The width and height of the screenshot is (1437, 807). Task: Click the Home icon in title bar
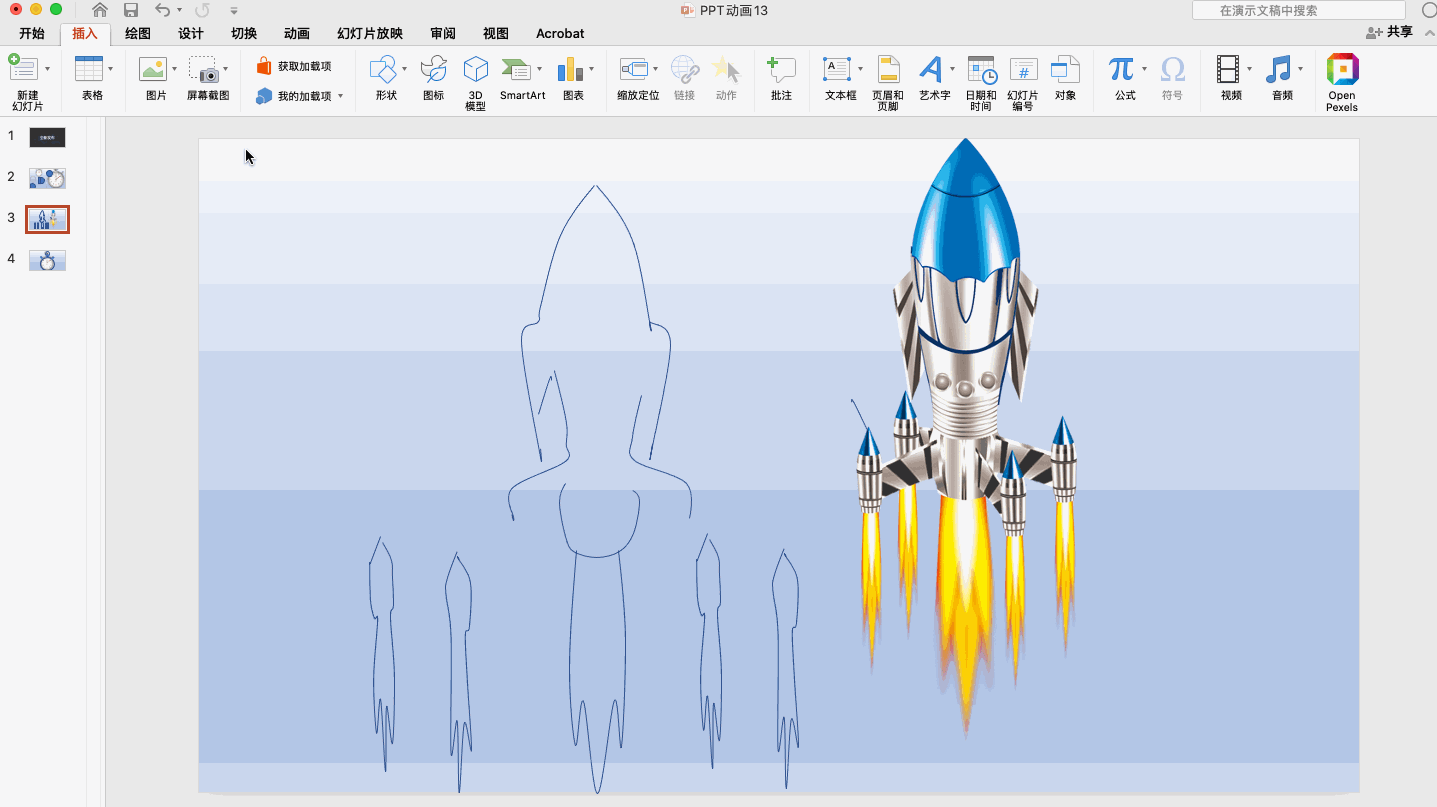point(100,10)
